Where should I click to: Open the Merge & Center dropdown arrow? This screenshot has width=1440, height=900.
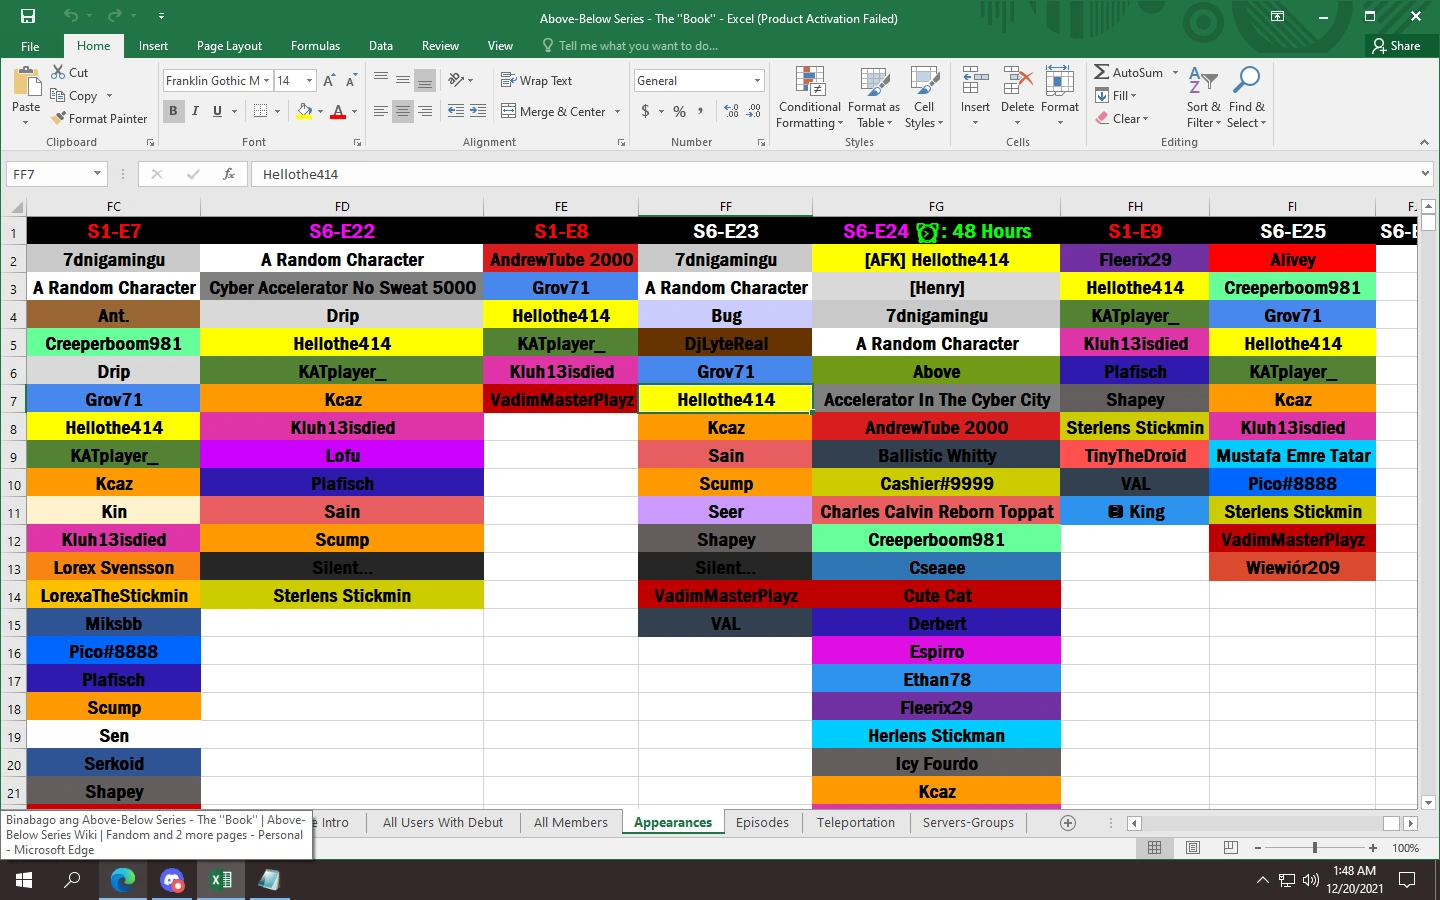click(617, 111)
